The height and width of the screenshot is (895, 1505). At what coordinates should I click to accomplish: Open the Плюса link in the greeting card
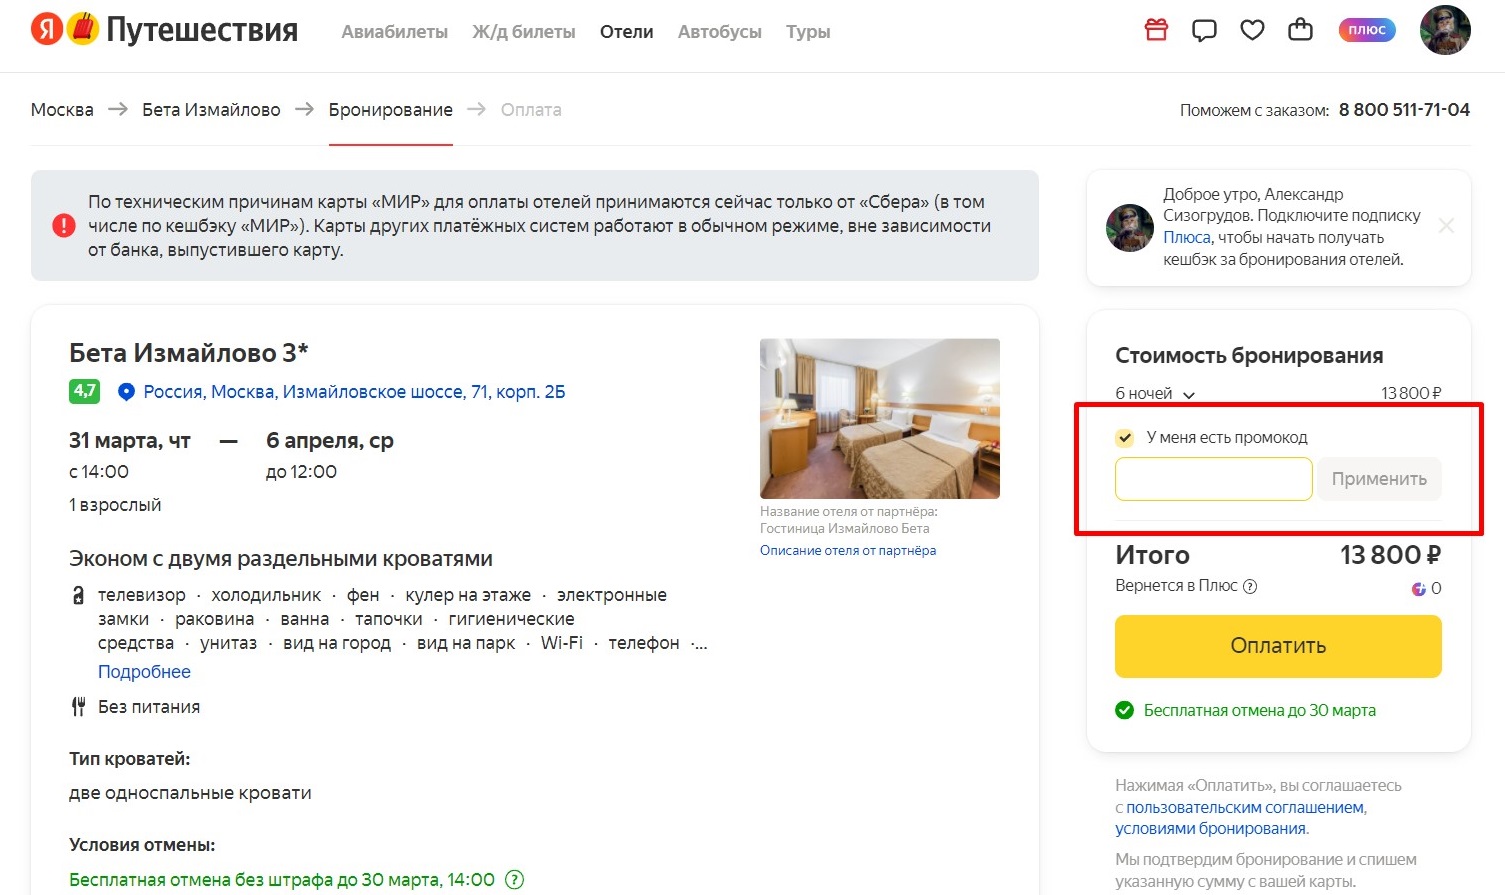point(1187,238)
